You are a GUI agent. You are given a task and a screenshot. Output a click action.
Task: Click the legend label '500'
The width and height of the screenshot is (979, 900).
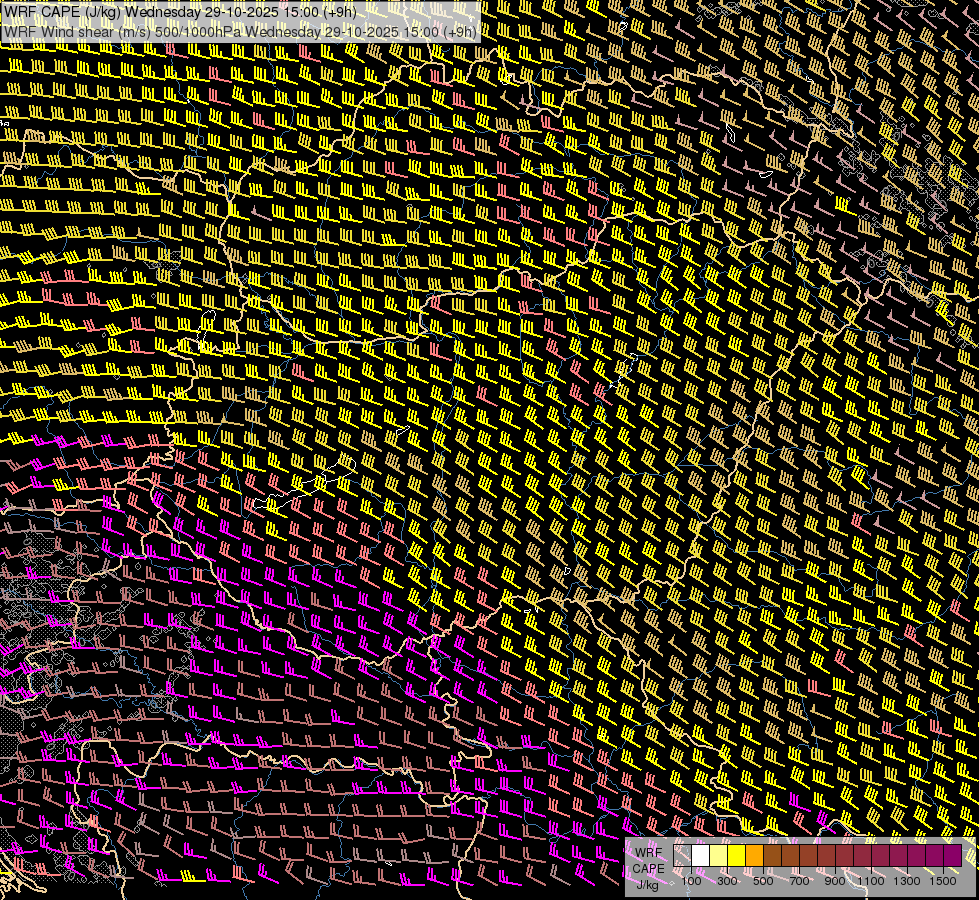click(x=763, y=881)
